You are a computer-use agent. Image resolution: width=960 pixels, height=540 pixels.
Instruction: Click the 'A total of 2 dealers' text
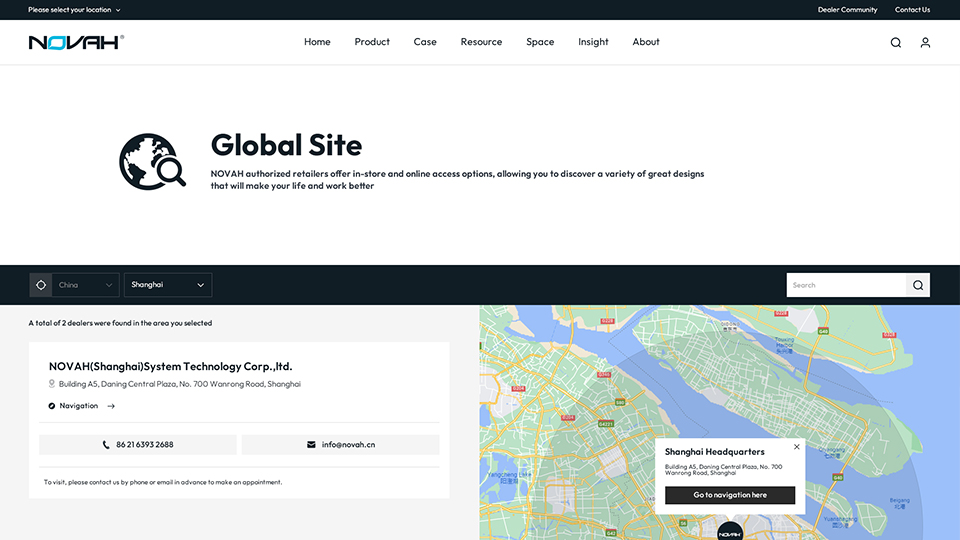tap(120, 323)
